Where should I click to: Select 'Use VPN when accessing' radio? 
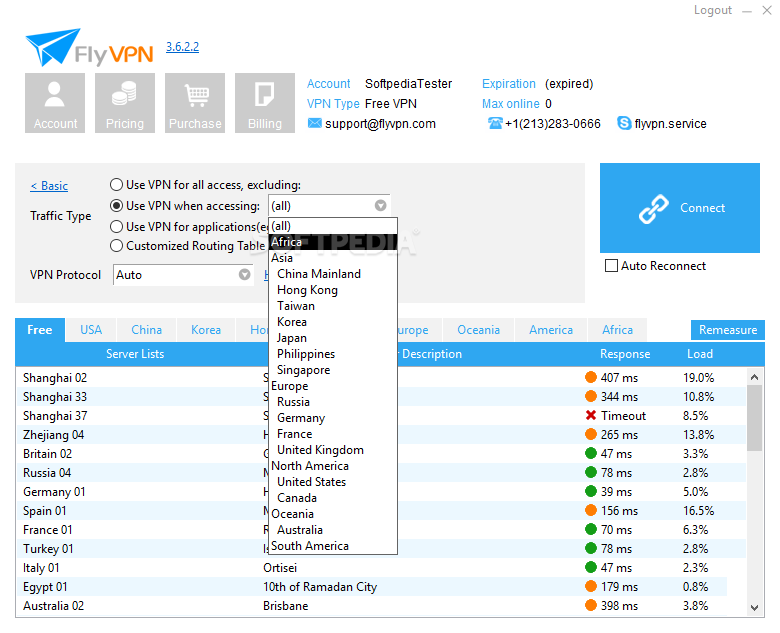coord(116,206)
